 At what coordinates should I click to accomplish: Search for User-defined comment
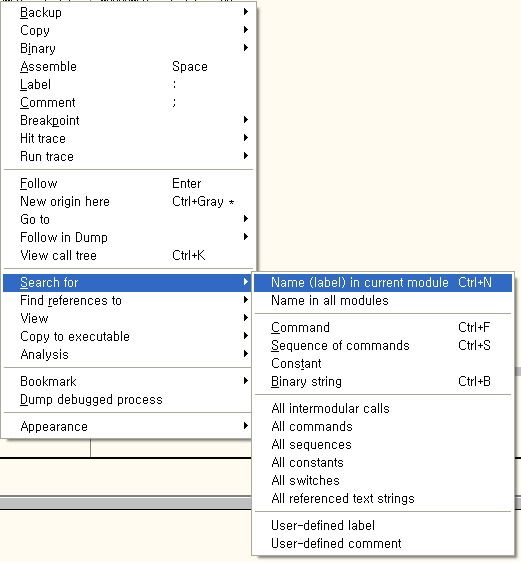[383, 543]
